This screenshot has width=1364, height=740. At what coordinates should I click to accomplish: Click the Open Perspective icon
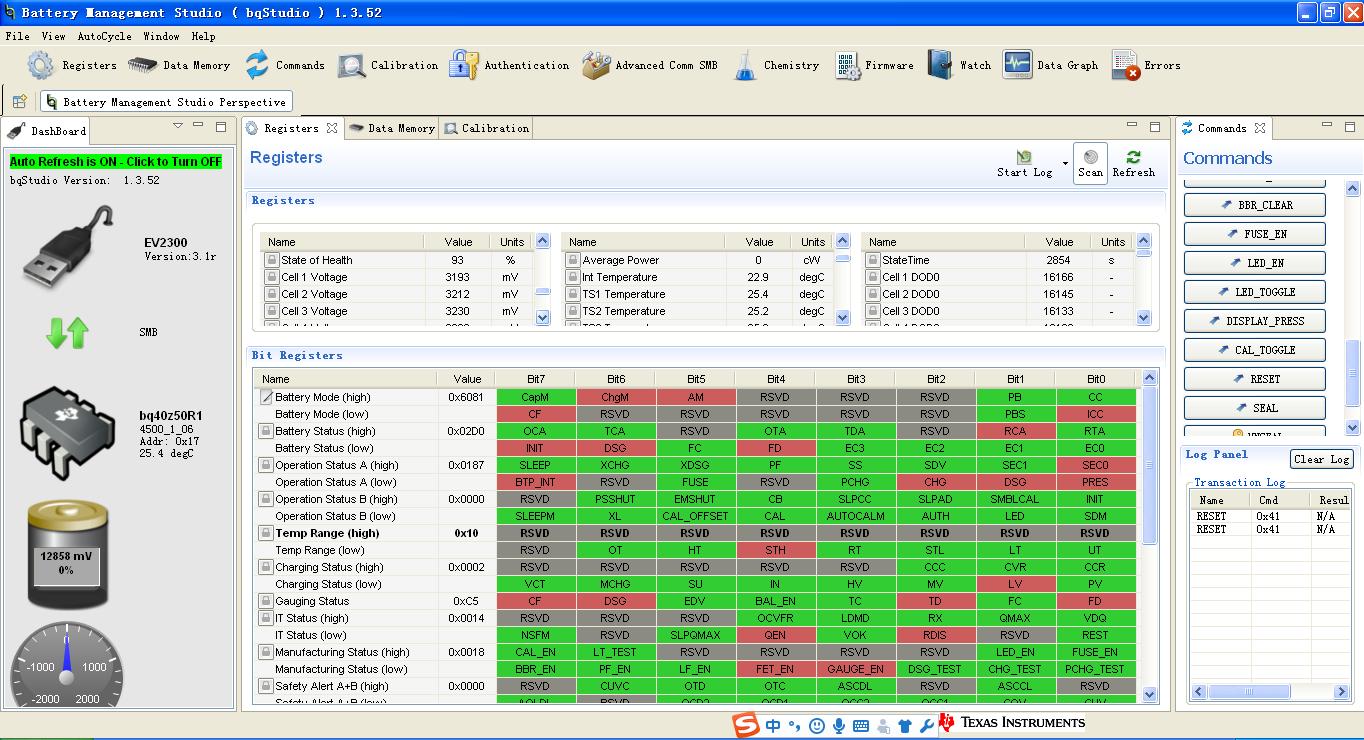tap(19, 101)
